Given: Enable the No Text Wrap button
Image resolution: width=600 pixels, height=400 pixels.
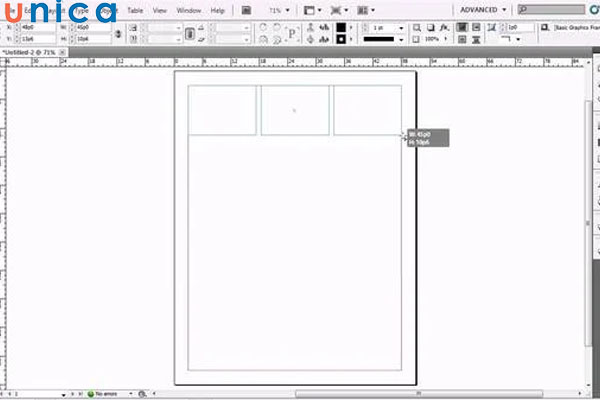Looking at the screenshot, I should [x=462, y=28].
